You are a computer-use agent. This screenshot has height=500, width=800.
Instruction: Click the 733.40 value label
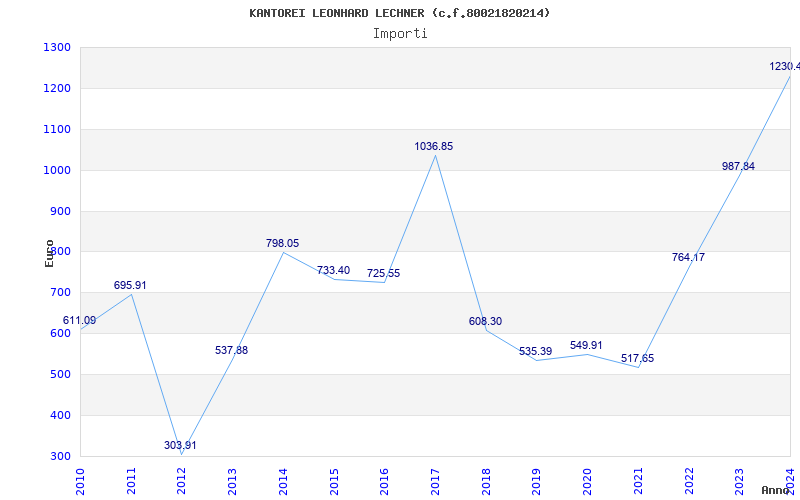click(333, 270)
